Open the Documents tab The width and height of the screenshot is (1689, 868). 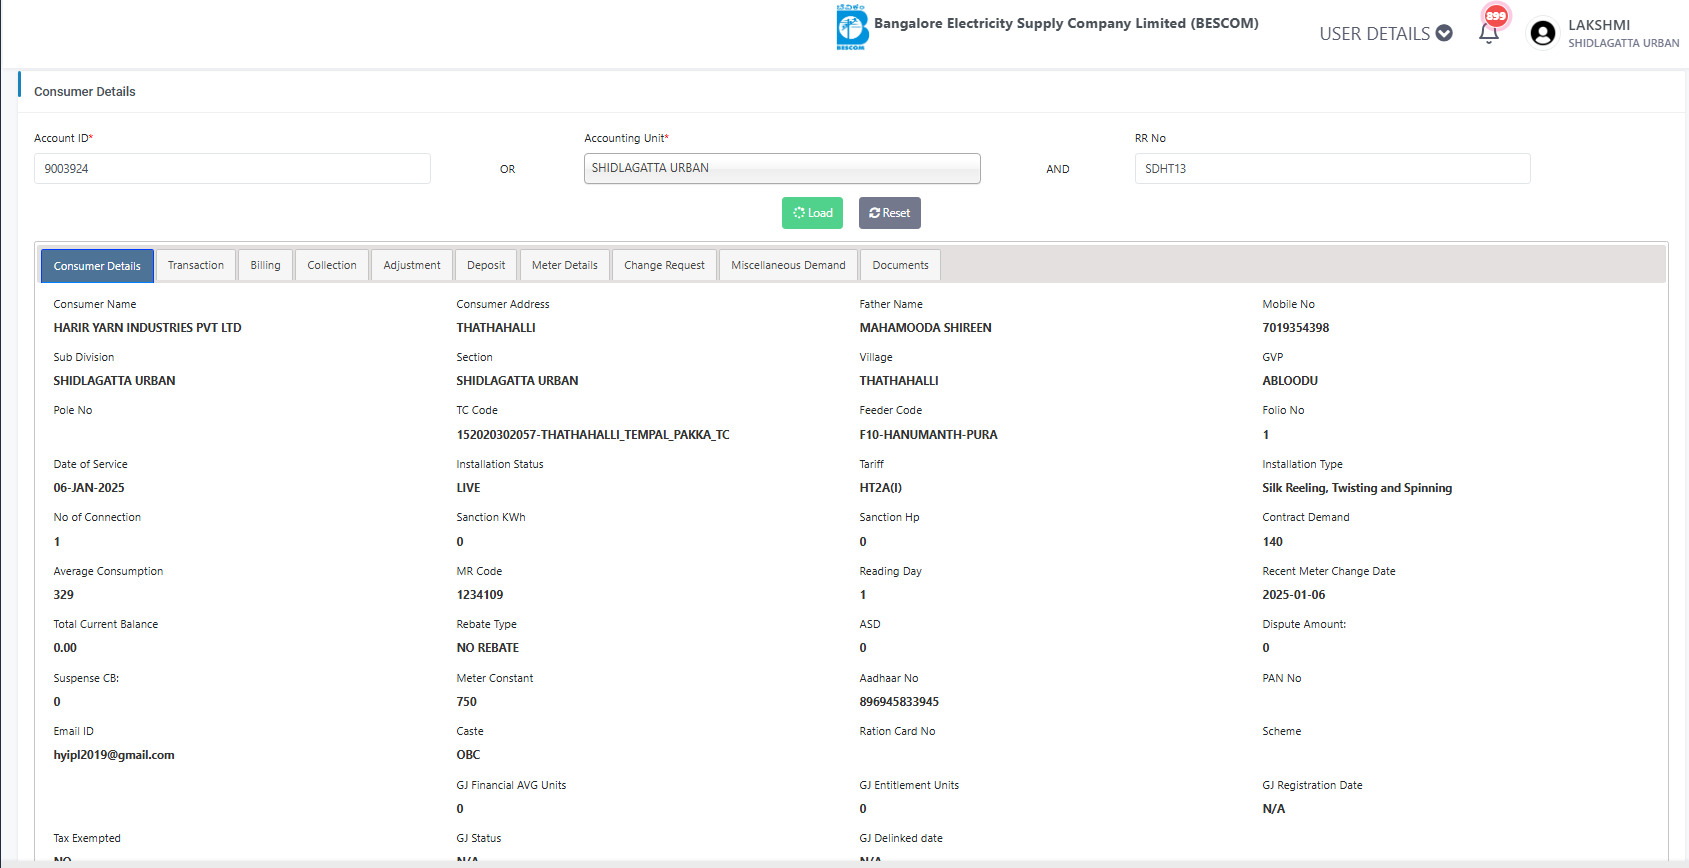(900, 265)
